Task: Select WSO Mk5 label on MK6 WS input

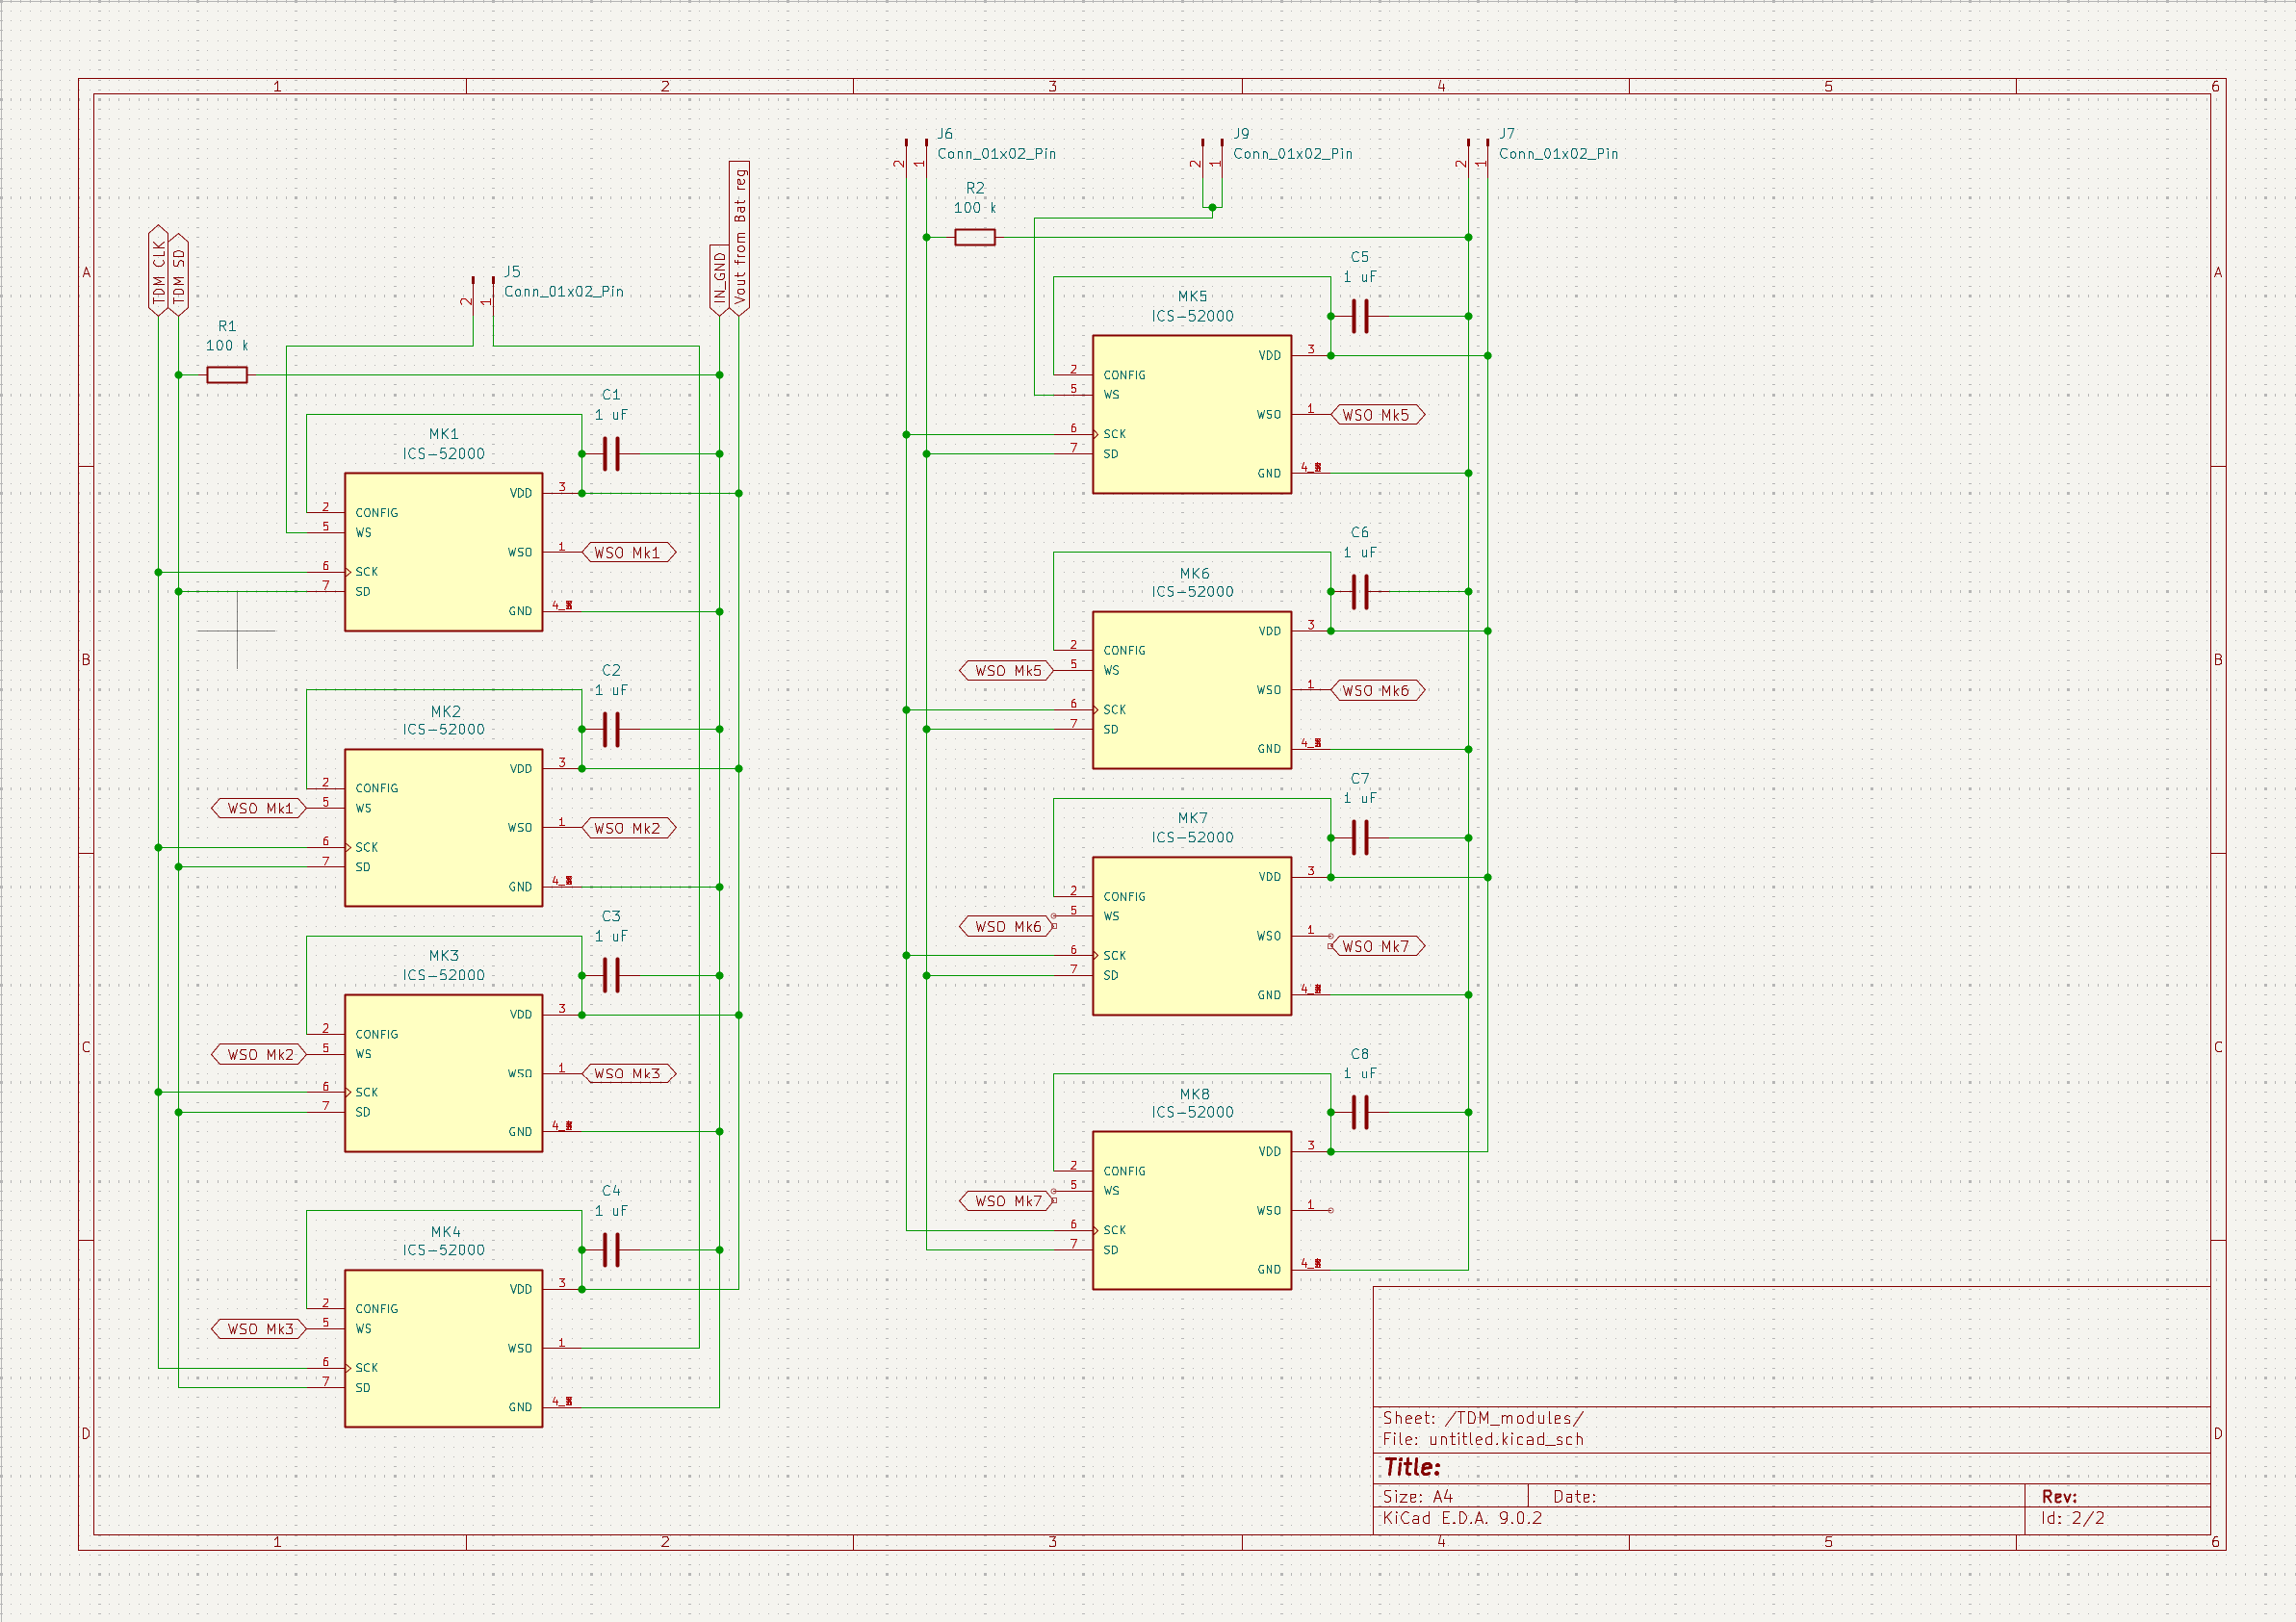Action: (x=1007, y=671)
